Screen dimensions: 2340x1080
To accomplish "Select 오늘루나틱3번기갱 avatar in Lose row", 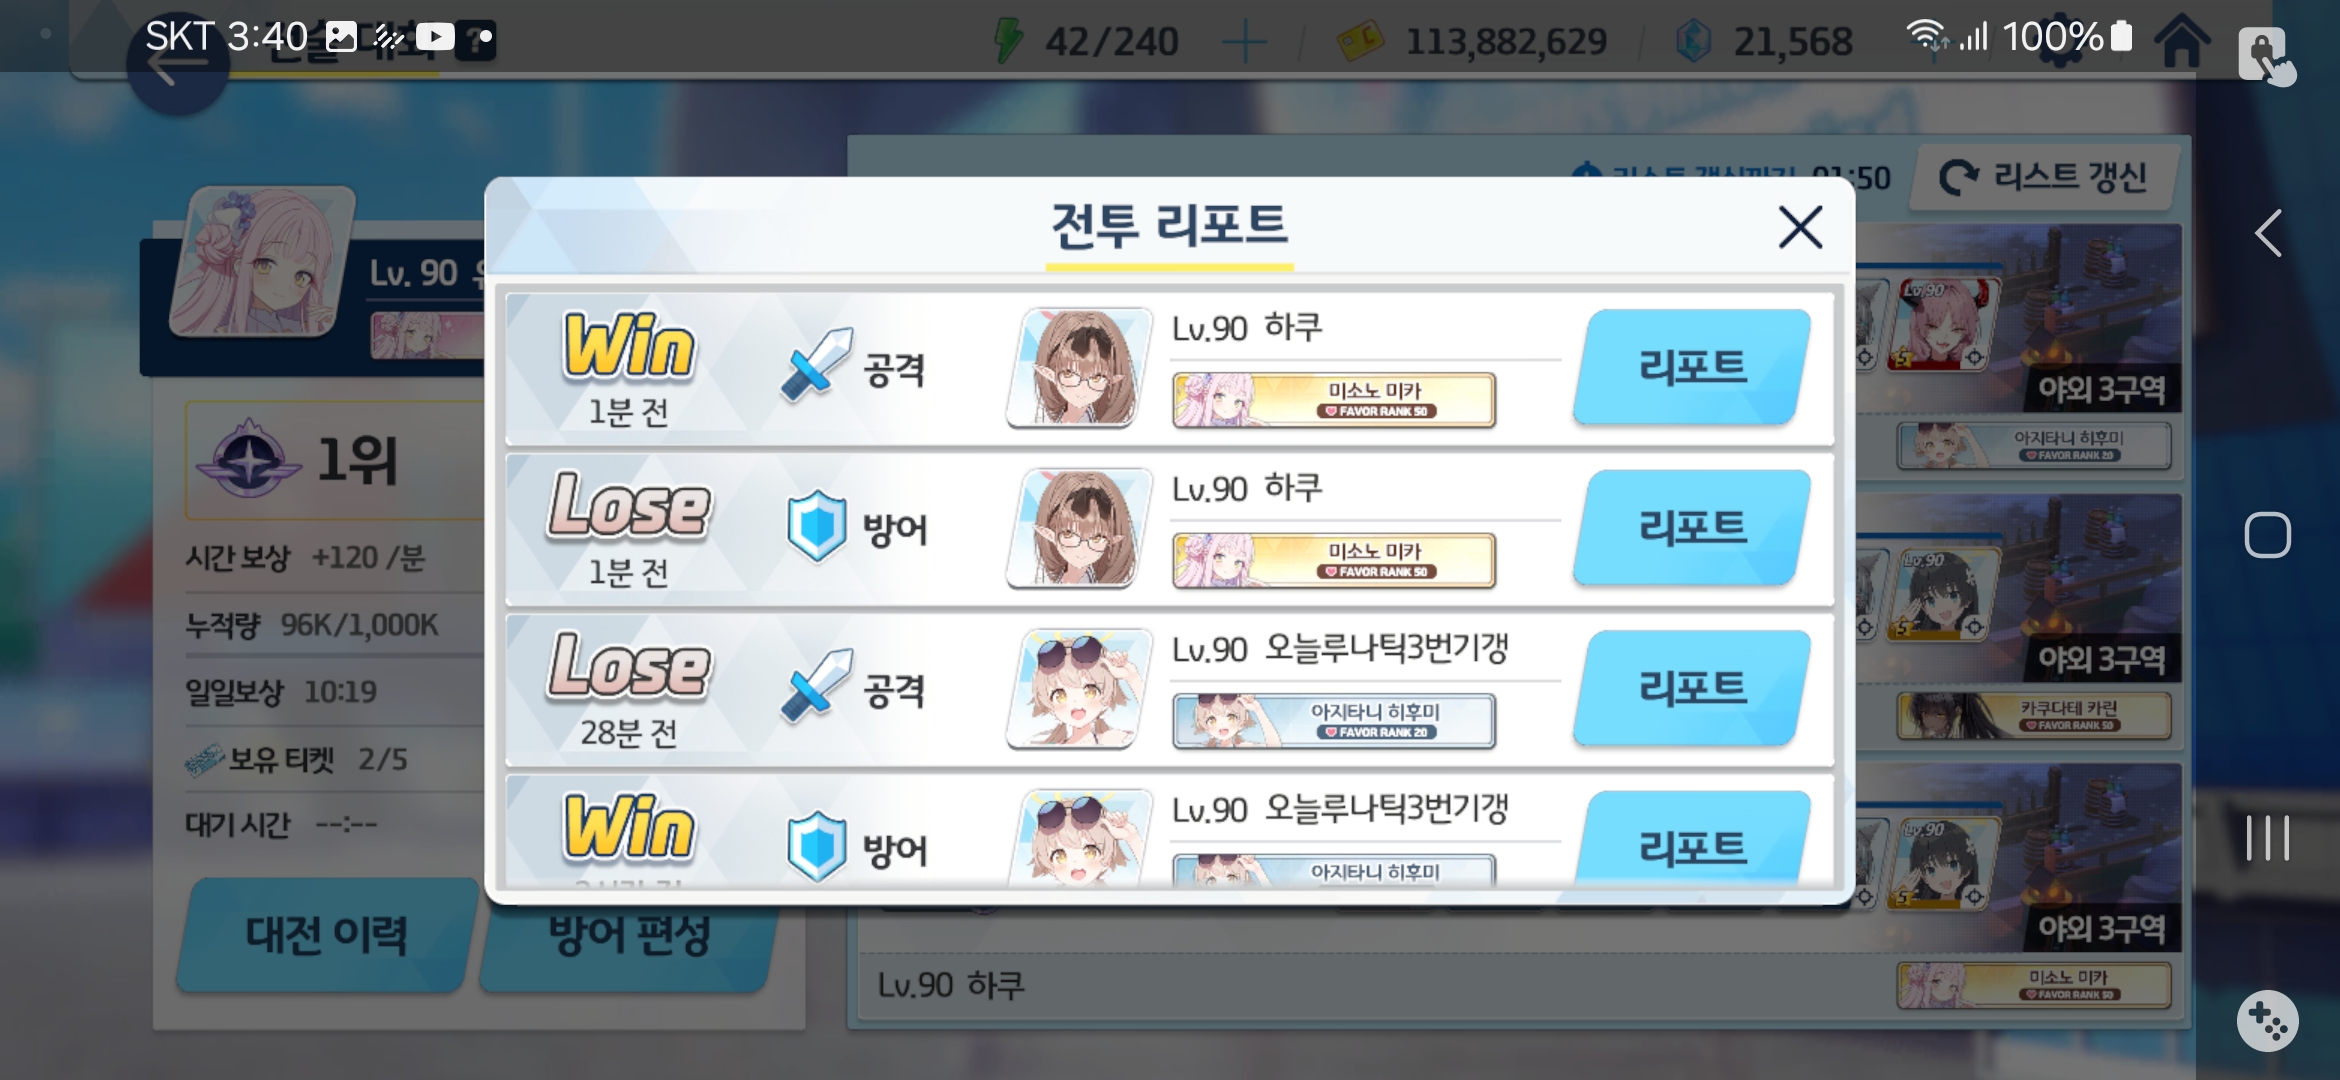I will (x=1080, y=688).
